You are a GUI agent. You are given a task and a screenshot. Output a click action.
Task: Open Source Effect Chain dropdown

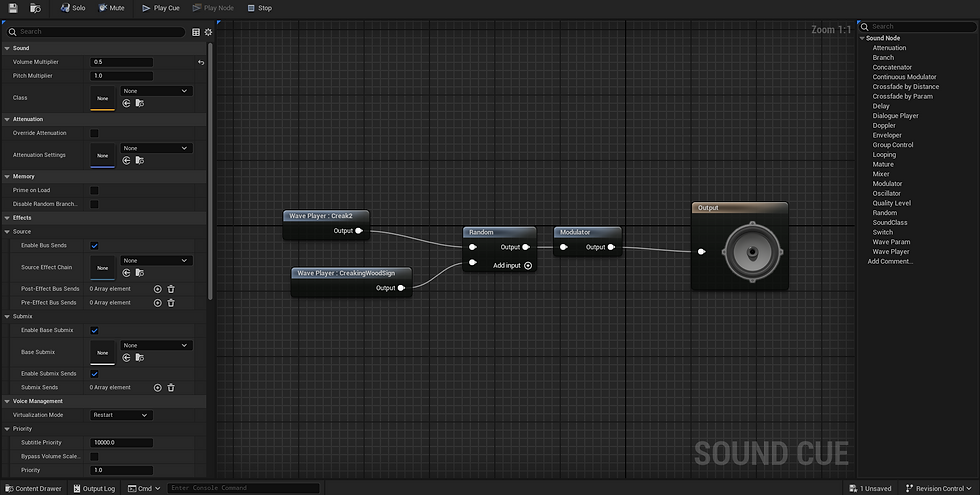pos(156,261)
